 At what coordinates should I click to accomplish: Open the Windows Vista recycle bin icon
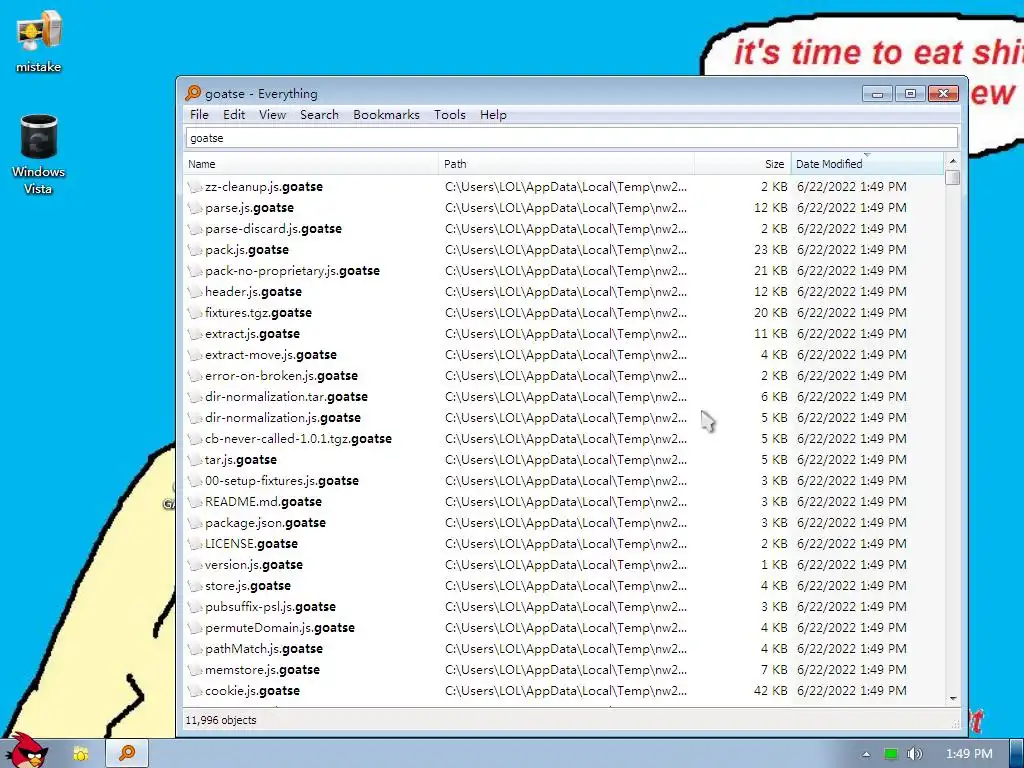click(x=39, y=154)
